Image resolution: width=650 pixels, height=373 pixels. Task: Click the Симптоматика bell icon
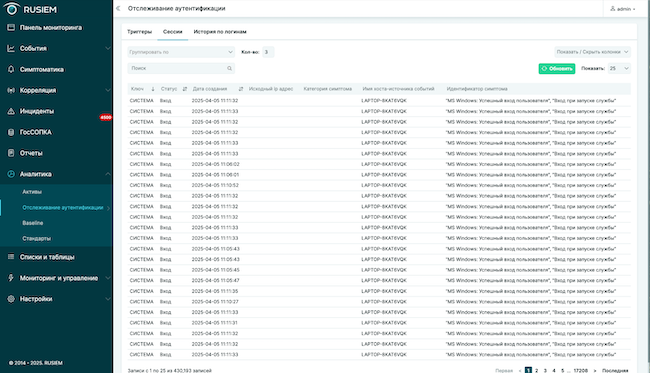11,69
